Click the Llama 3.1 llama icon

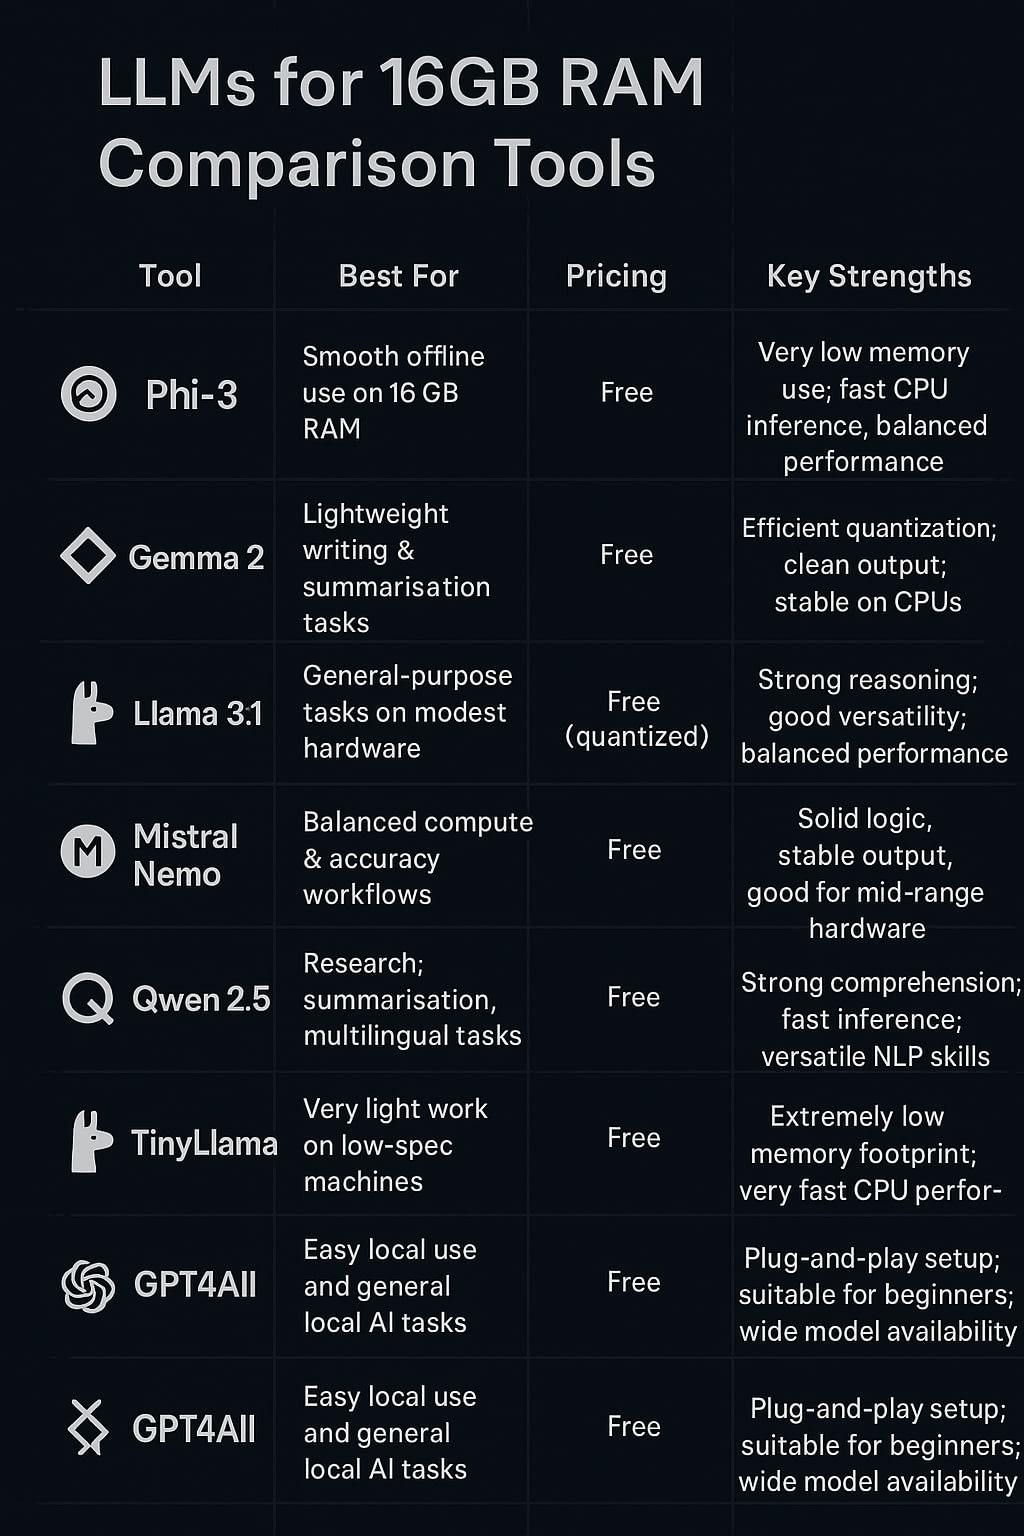(x=91, y=713)
